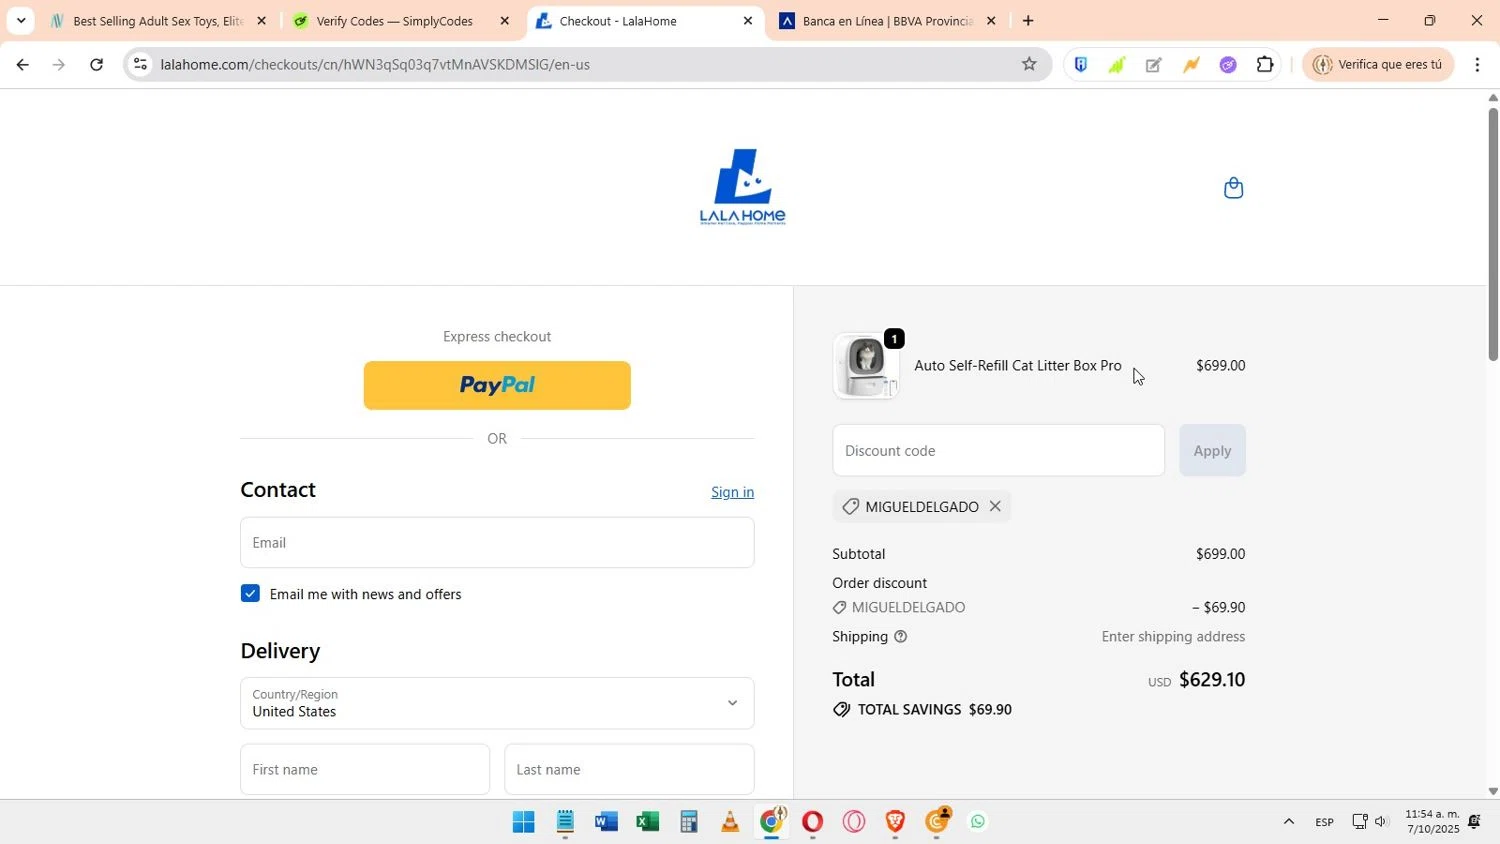Click the Auto Self-Refill Cat Litter Box Pro text

tap(1018, 366)
